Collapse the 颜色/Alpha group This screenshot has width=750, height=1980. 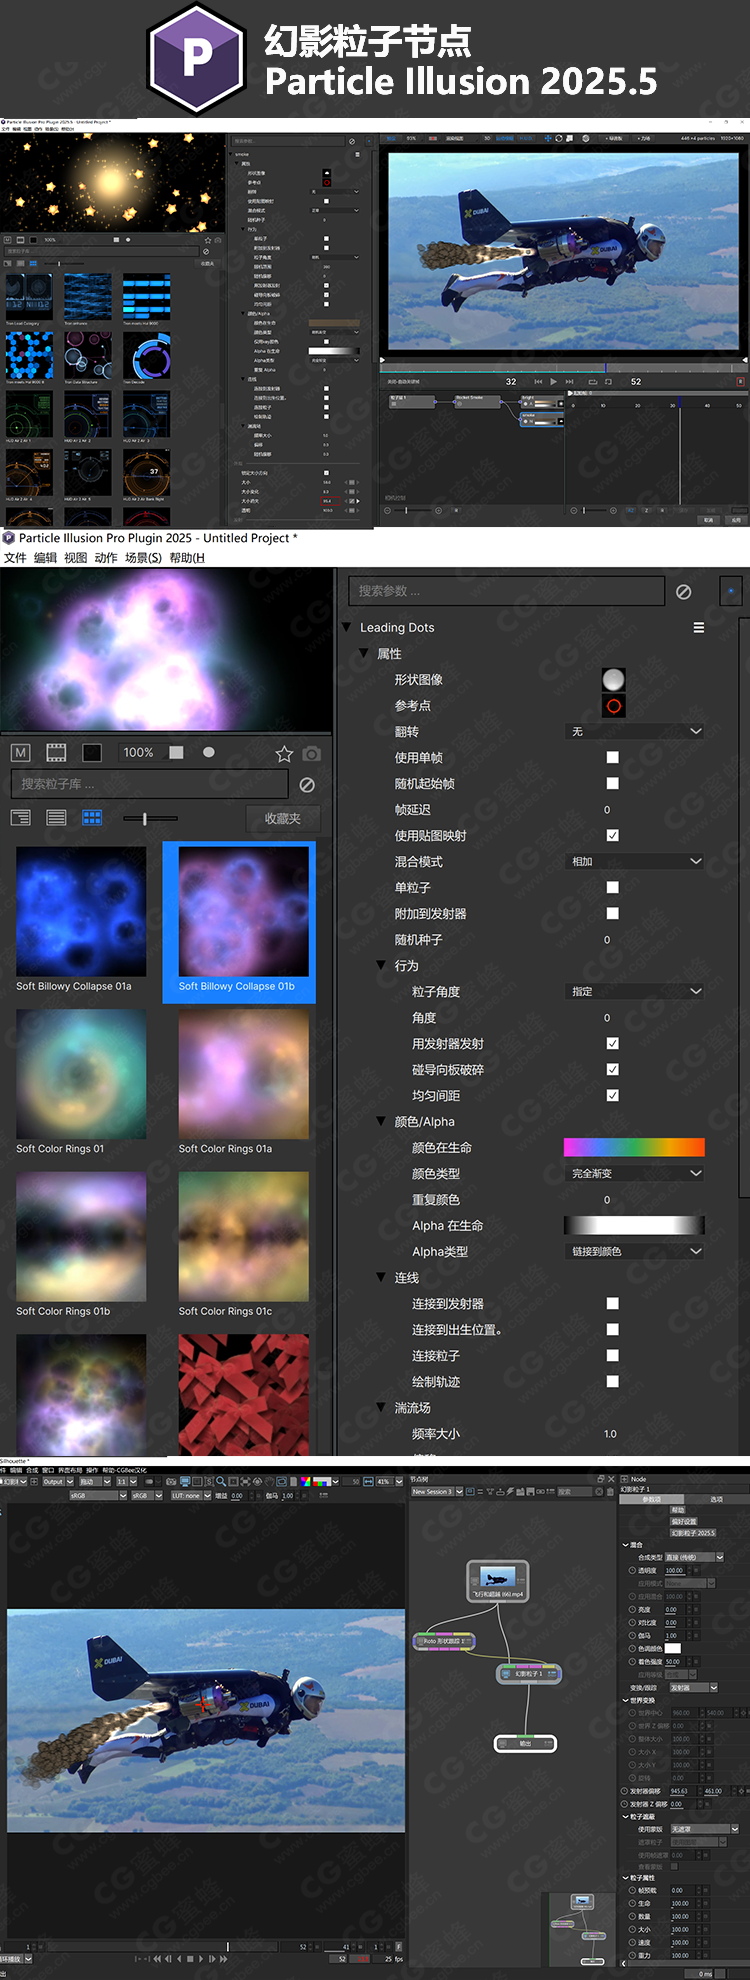pos(381,1122)
